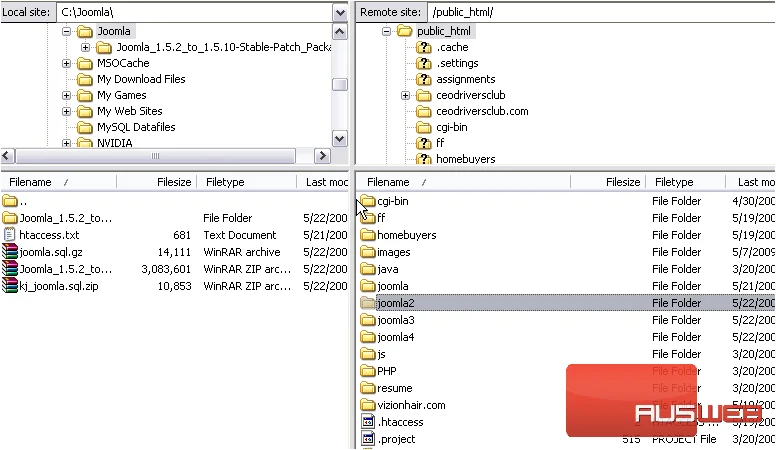Select MySQL Datafiles folder icon
The height and width of the screenshot is (450, 776).
click(x=85, y=127)
